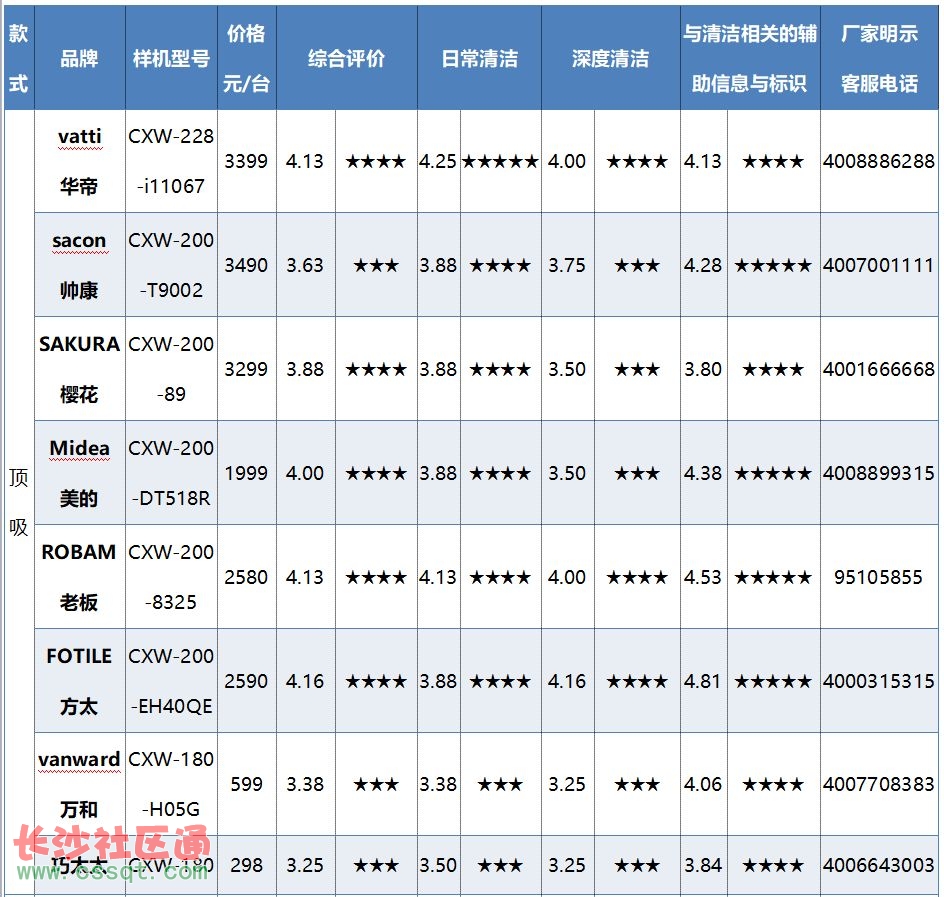944x897 pixels.
Task: Click phone number 4006643003
Action: click(879, 865)
